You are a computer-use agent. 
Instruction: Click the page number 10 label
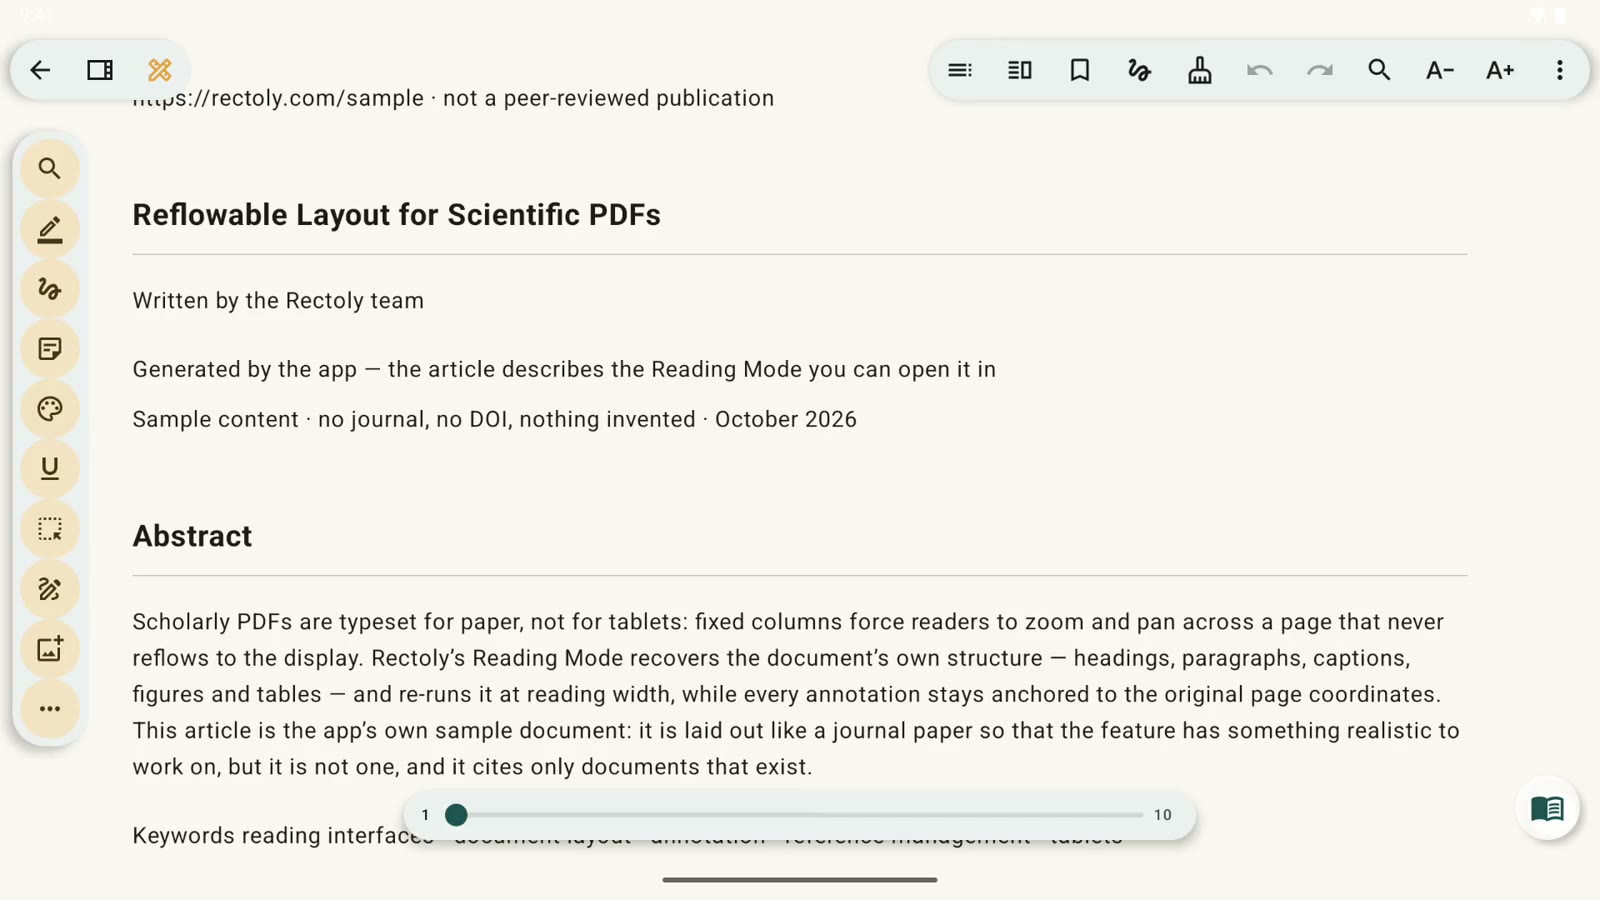point(1162,815)
